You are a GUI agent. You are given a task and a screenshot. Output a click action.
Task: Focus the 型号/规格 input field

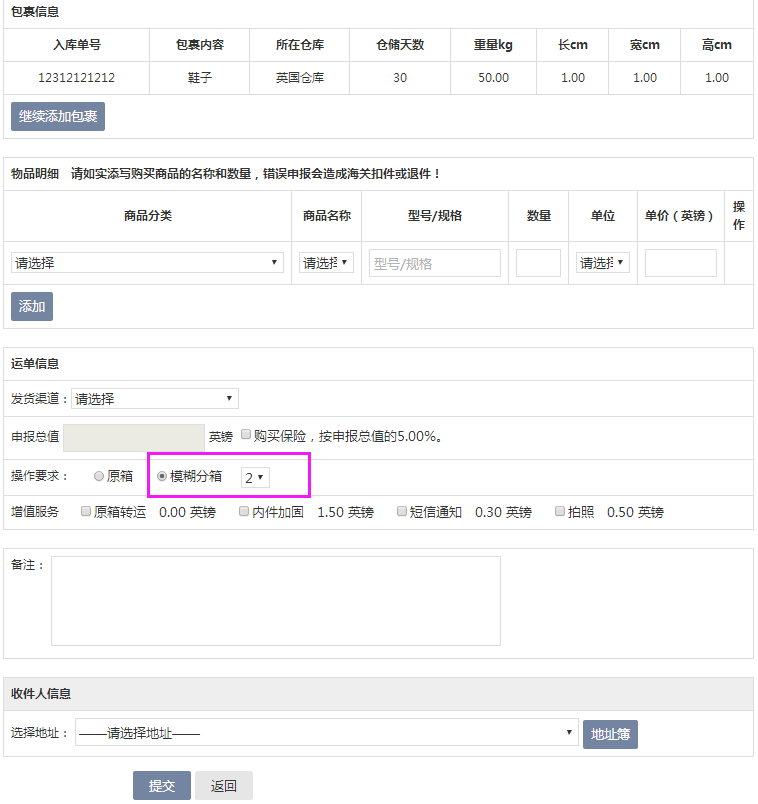pos(434,263)
